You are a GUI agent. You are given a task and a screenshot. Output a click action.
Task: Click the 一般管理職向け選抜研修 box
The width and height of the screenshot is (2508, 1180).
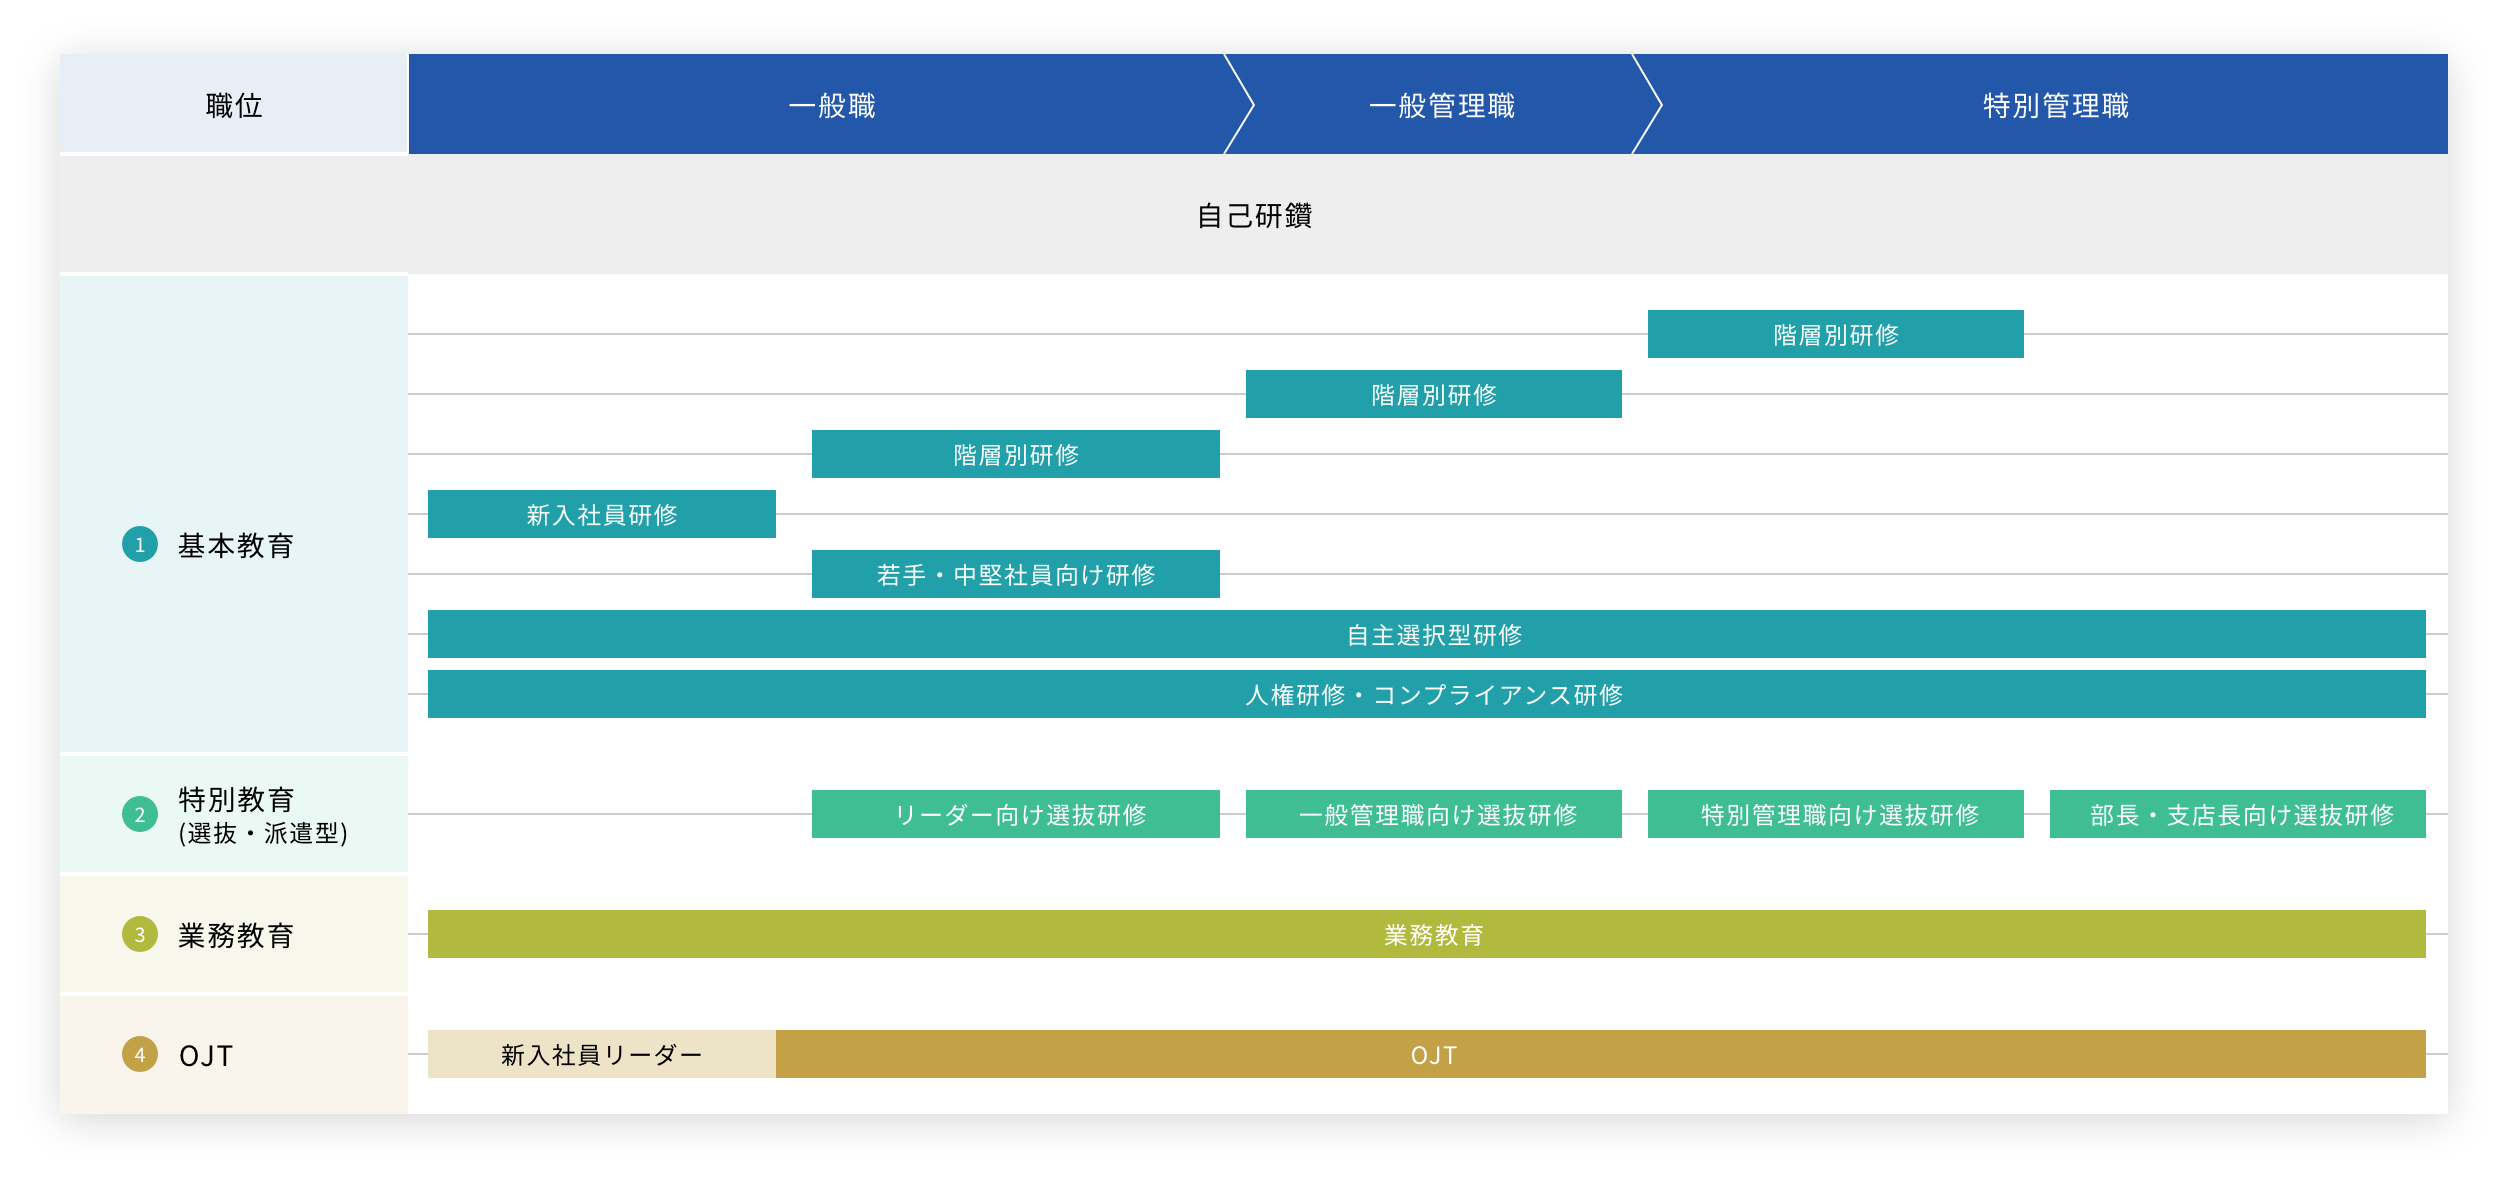pyautogui.click(x=1433, y=814)
